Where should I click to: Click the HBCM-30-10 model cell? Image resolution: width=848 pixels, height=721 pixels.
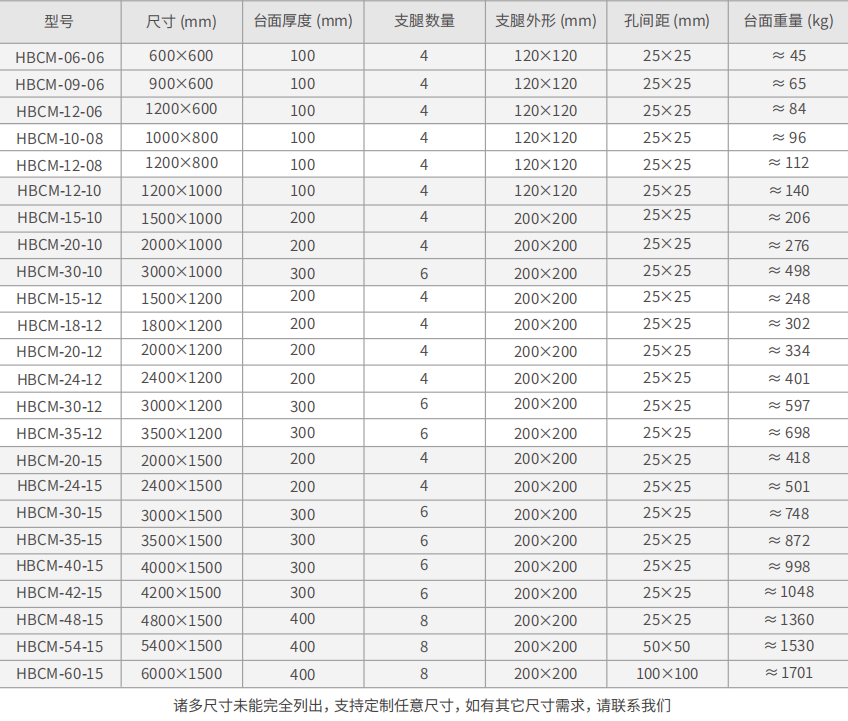click(x=60, y=272)
